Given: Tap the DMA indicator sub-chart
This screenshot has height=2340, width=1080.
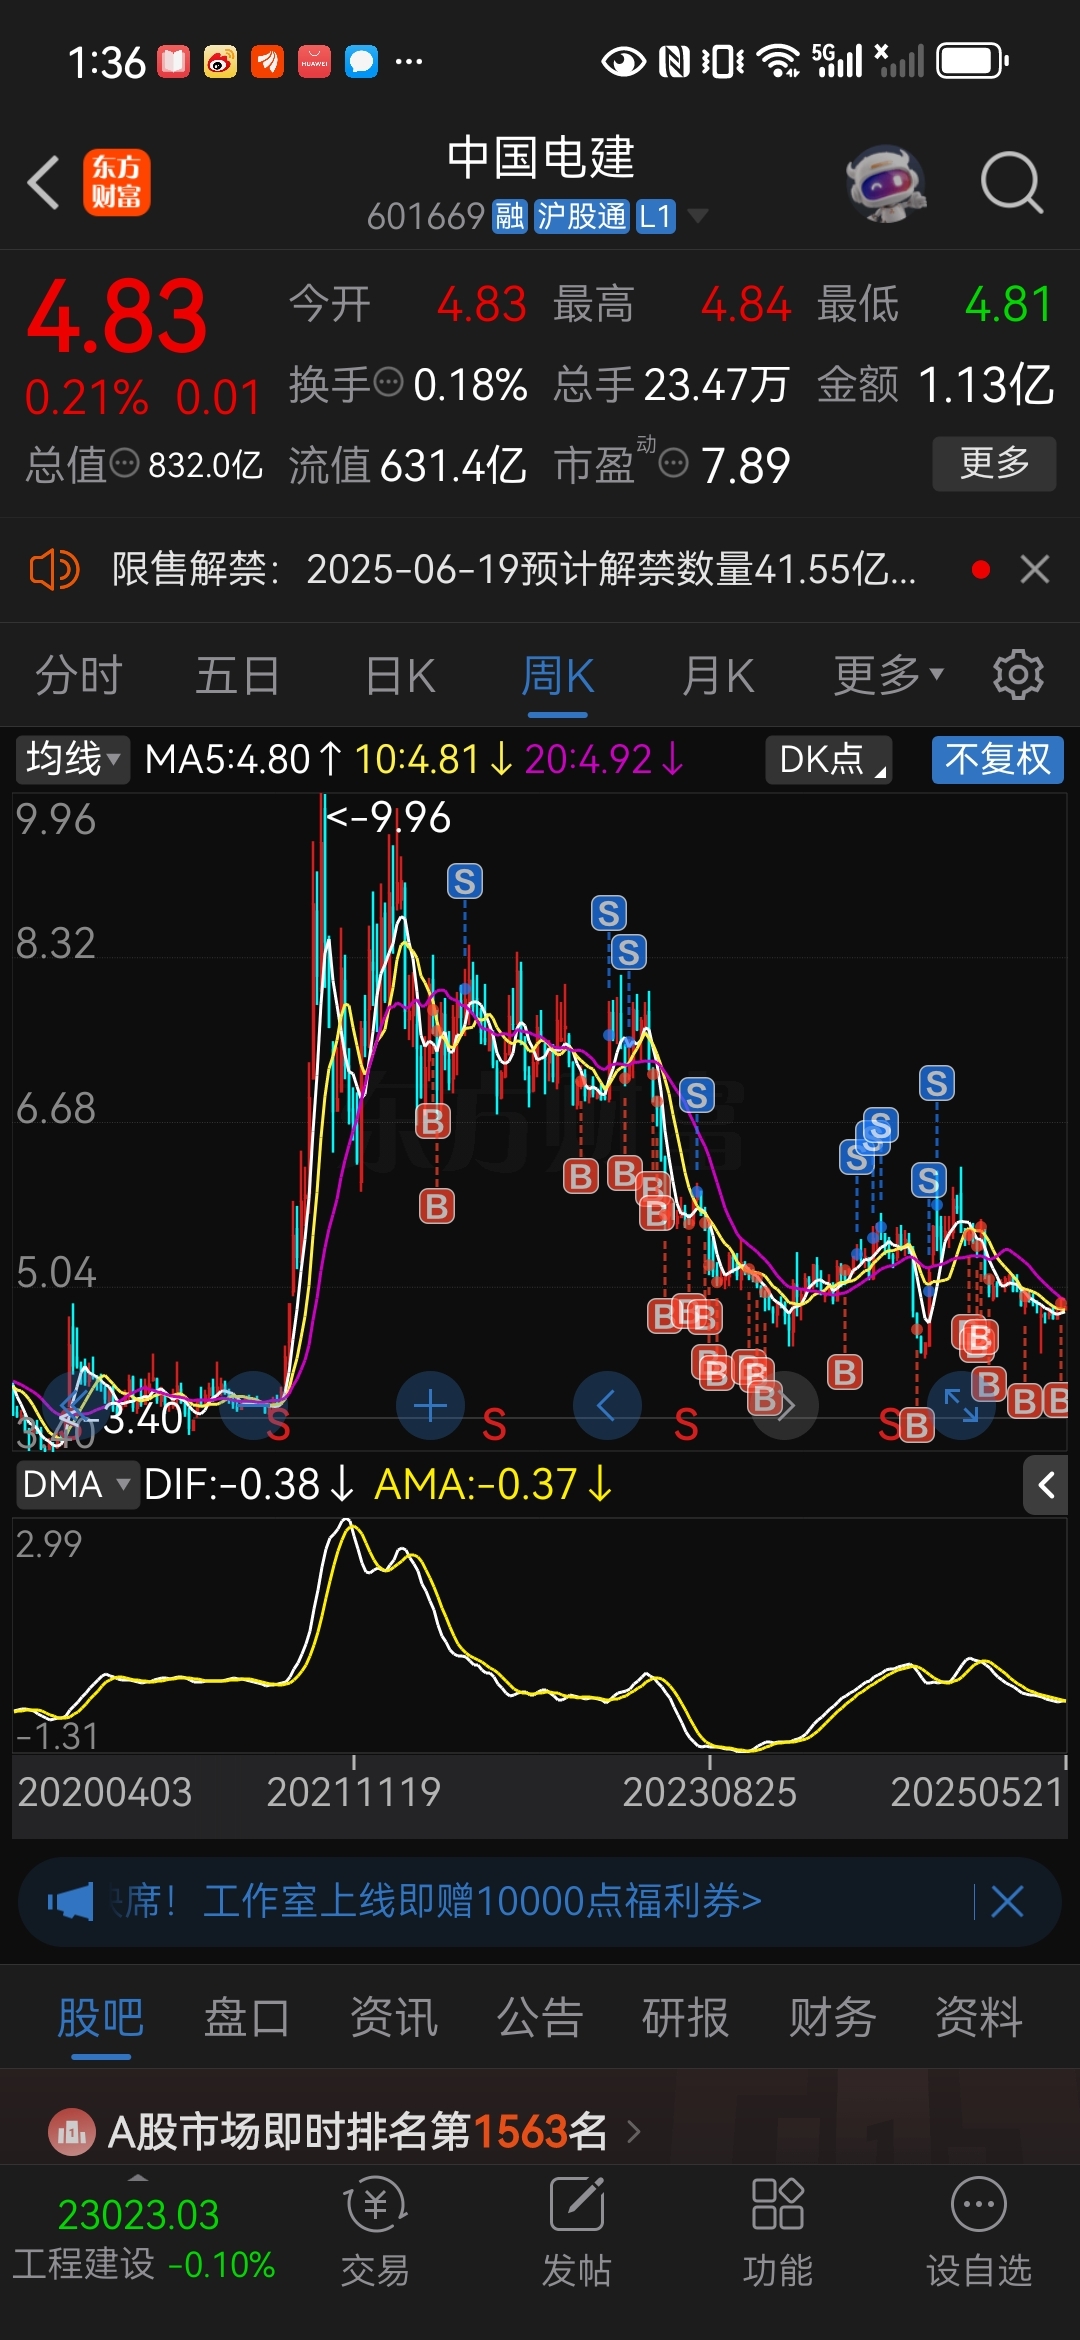Looking at the screenshot, I should click(540, 1635).
